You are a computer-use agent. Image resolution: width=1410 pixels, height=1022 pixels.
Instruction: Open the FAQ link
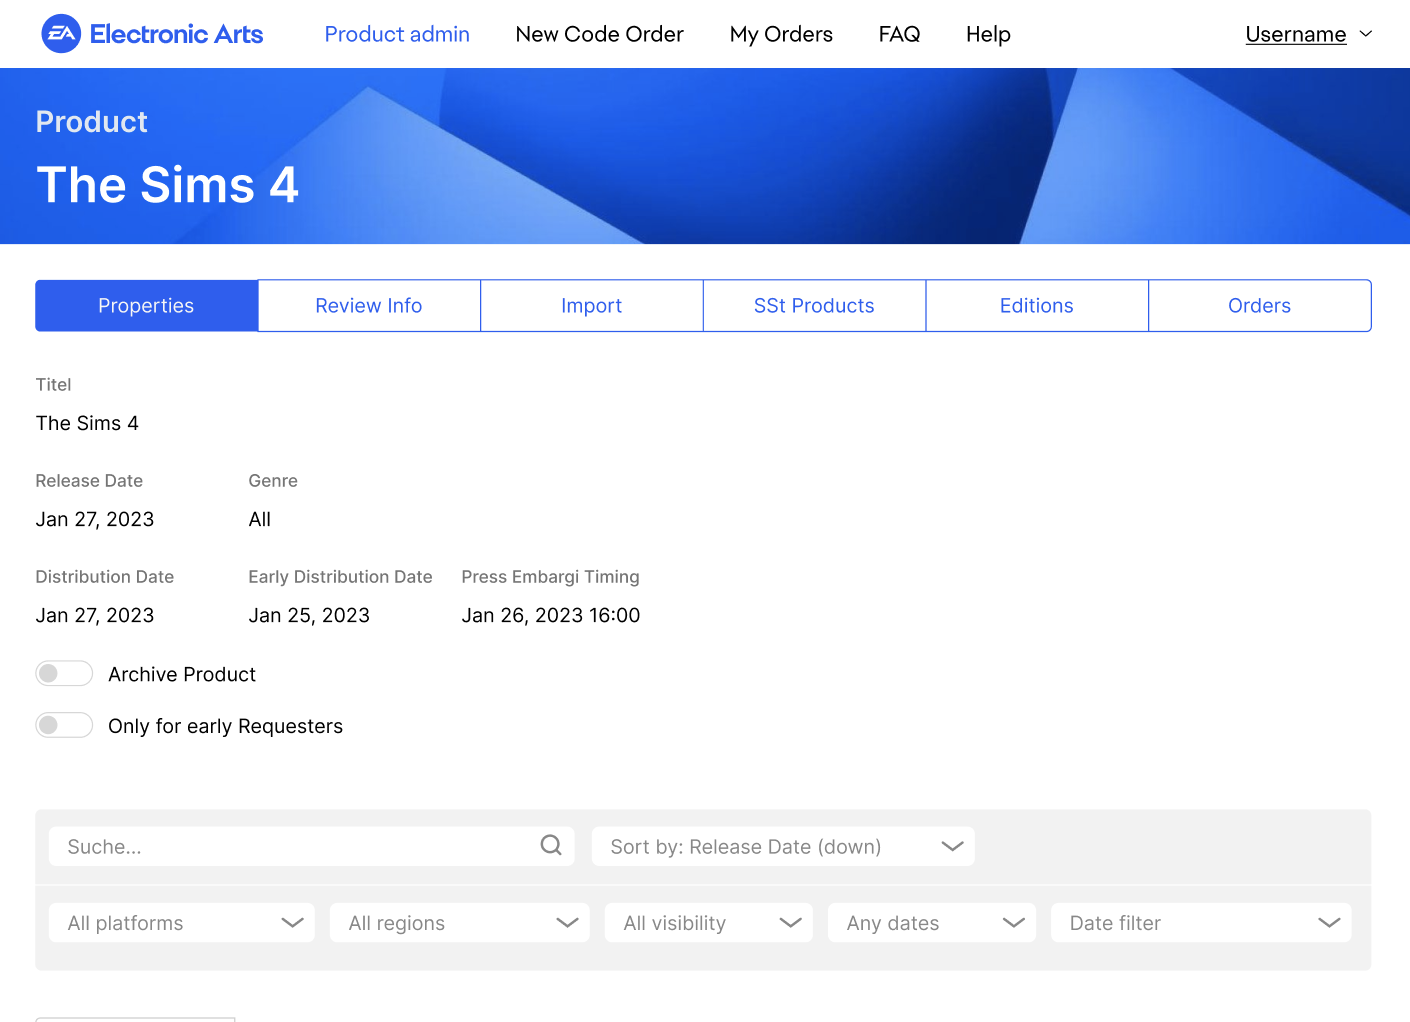coord(899,34)
